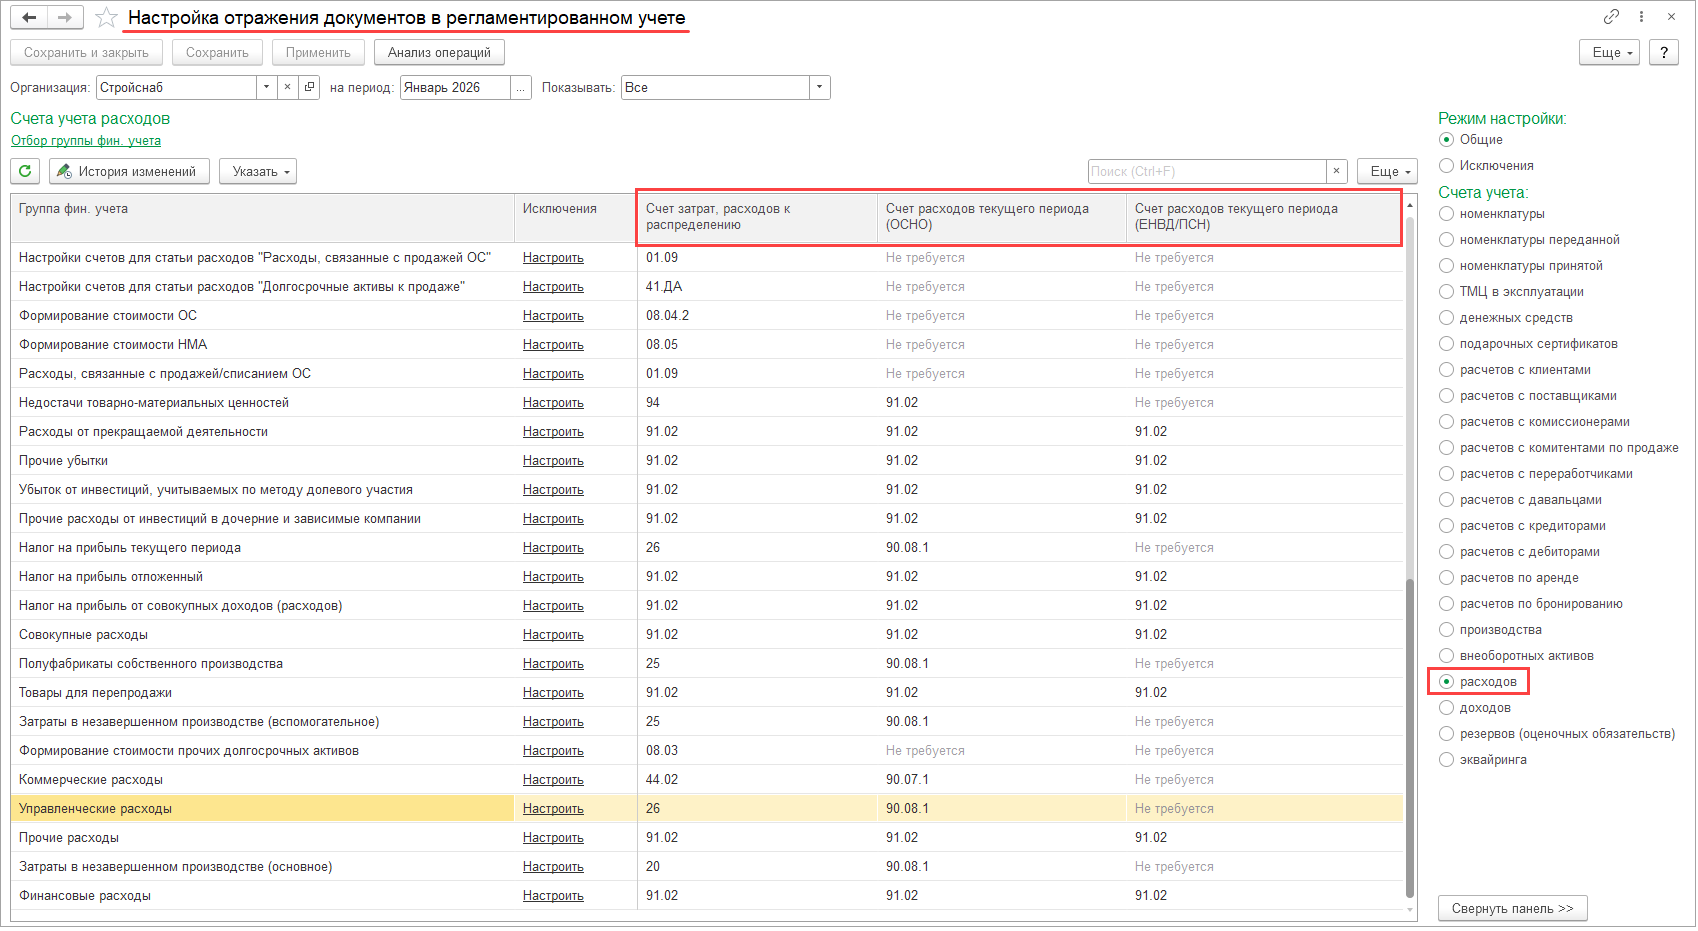Select the Исключения settings mode
The width and height of the screenshot is (1698, 931).
point(1446,166)
